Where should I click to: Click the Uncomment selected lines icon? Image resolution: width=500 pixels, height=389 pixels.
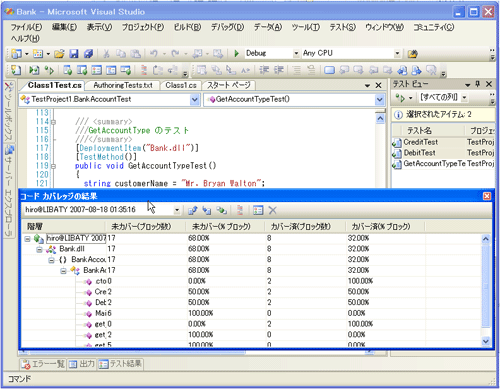pyautogui.click(x=311, y=70)
